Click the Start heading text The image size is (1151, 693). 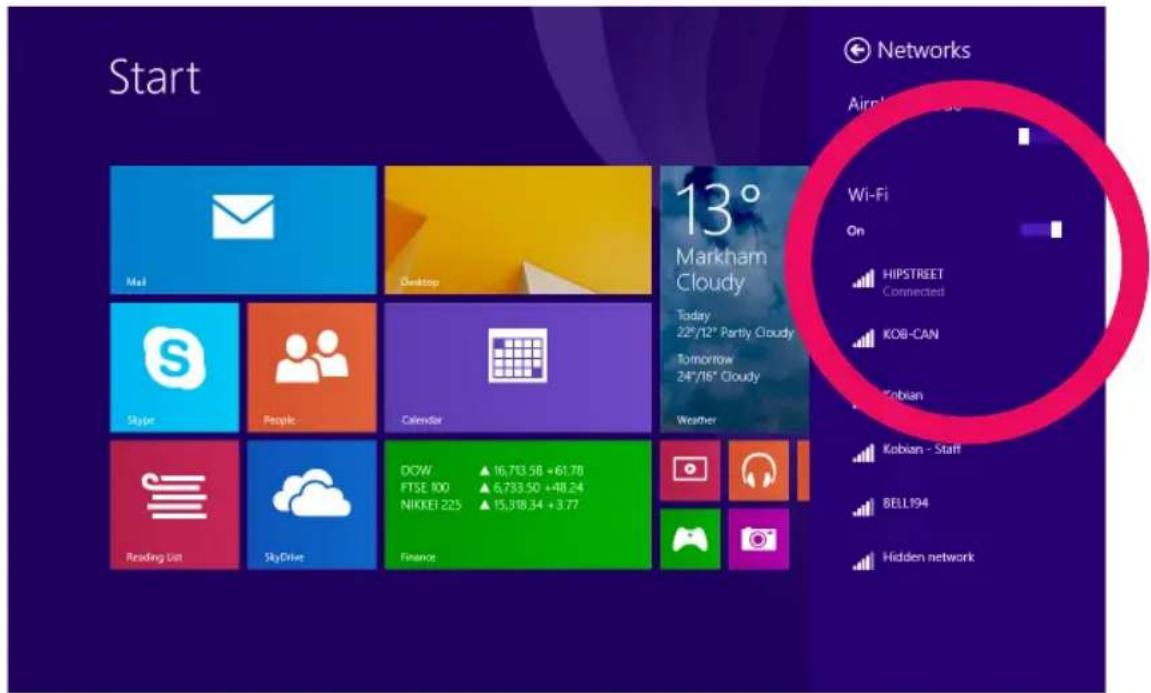pos(154,77)
